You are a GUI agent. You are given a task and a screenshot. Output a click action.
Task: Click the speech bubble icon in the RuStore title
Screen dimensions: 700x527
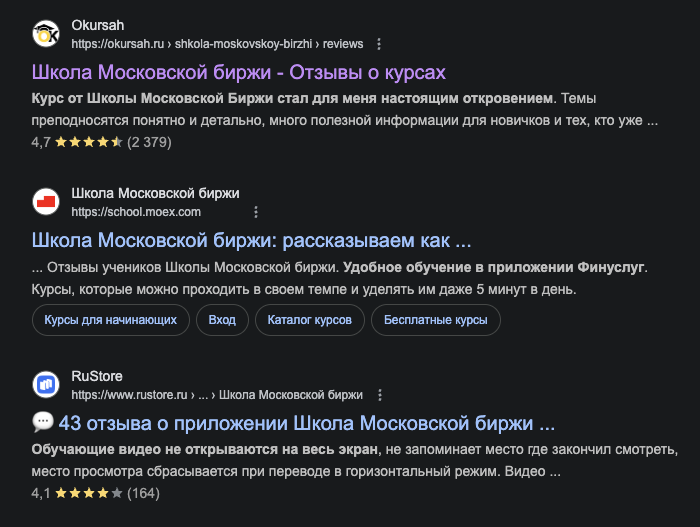click(43, 422)
